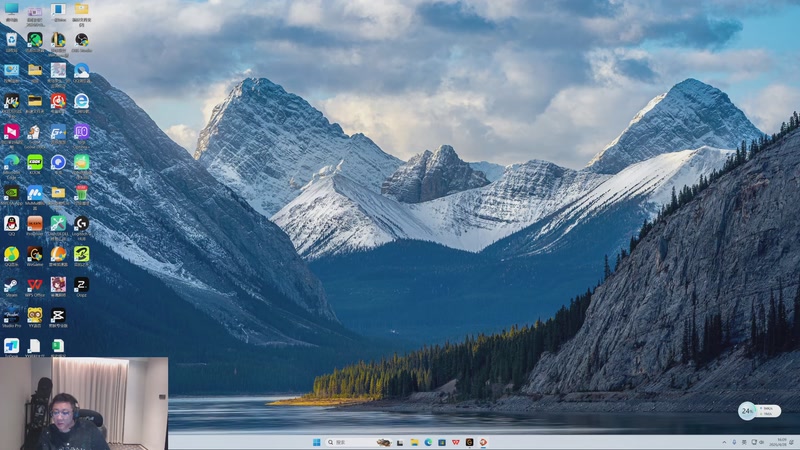The image size is (800, 450).
Task: Open WPS Office desktop shortcut
Action: (35, 285)
